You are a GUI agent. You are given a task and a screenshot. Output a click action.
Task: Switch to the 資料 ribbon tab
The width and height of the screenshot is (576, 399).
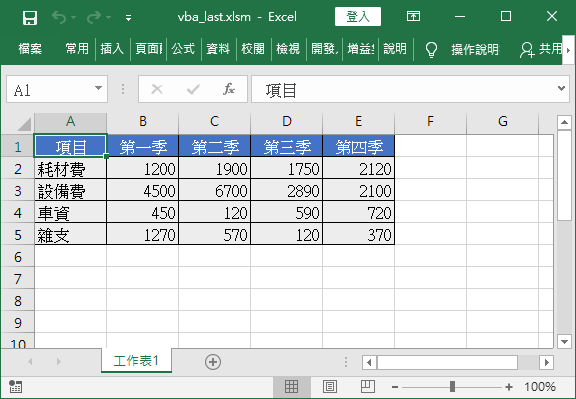[x=218, y=48]
